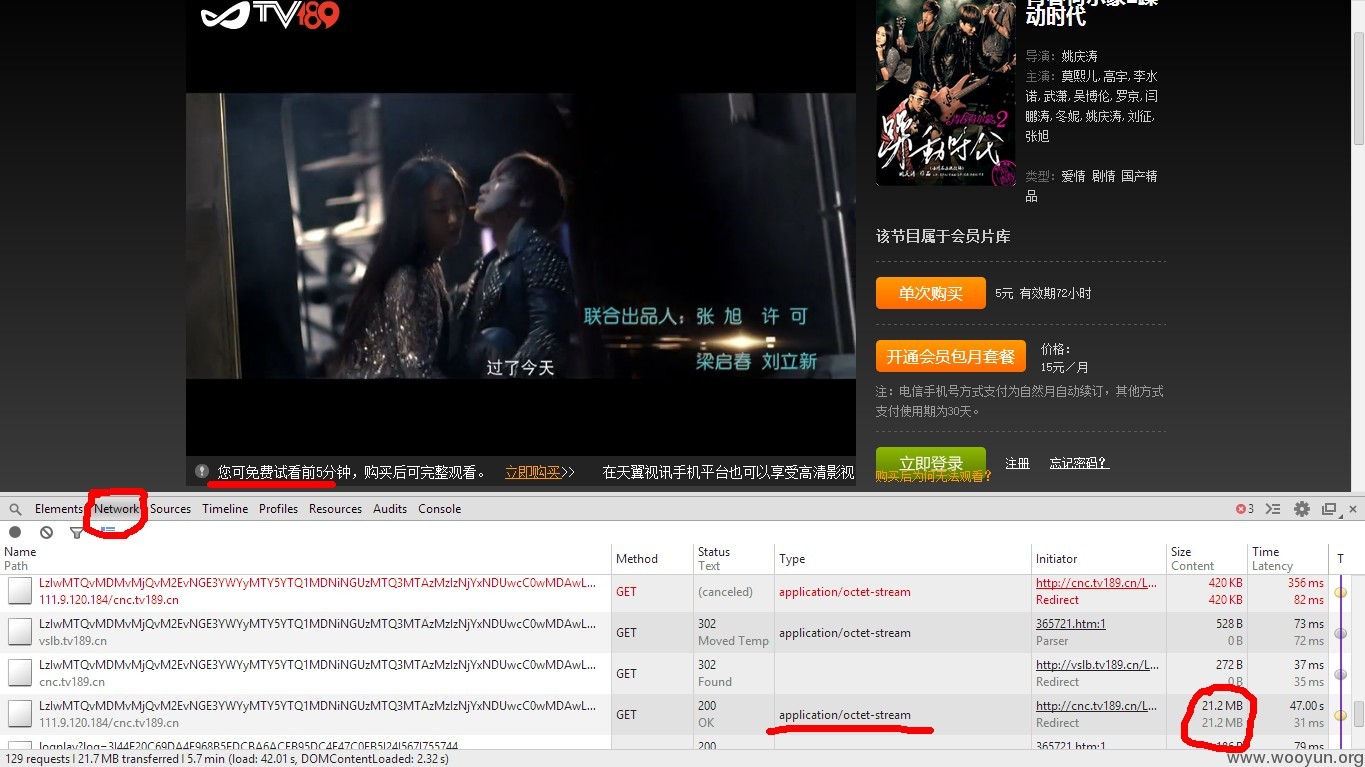Switch to the Elements tab
Viewport: 1365px width, 767px height.
coord(59,509)
